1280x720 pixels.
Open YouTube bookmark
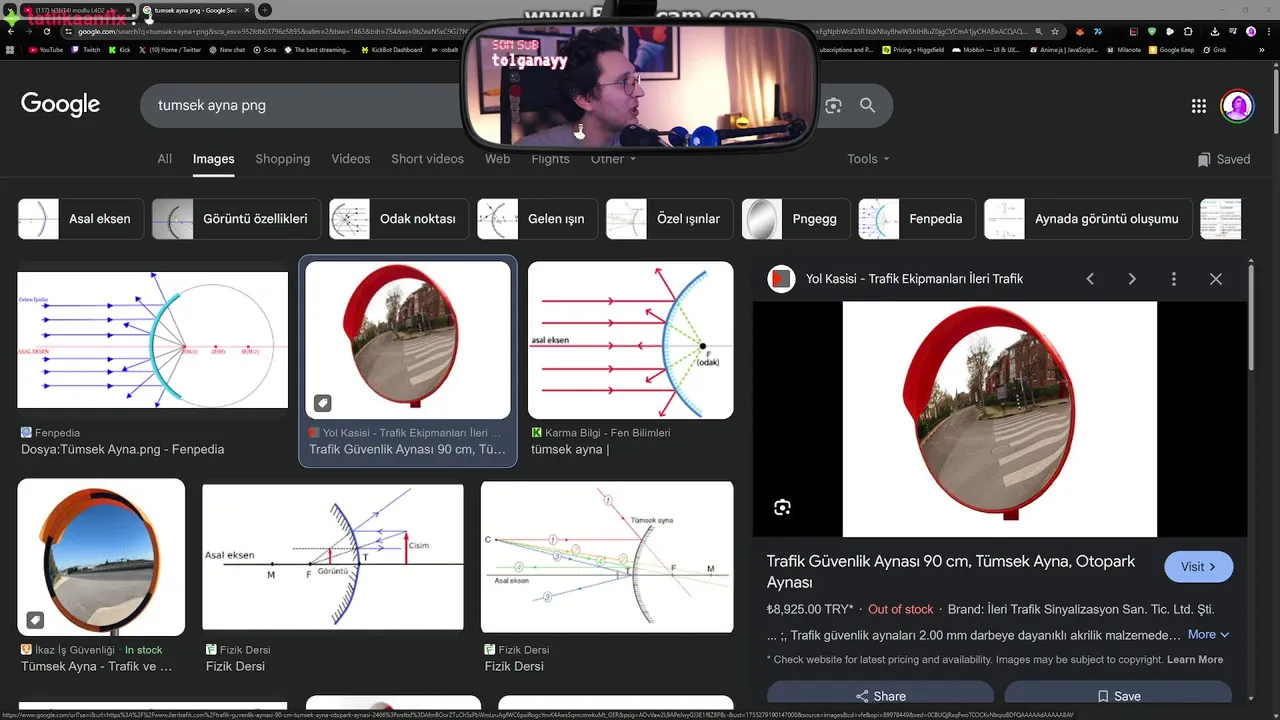pos(46,49)
